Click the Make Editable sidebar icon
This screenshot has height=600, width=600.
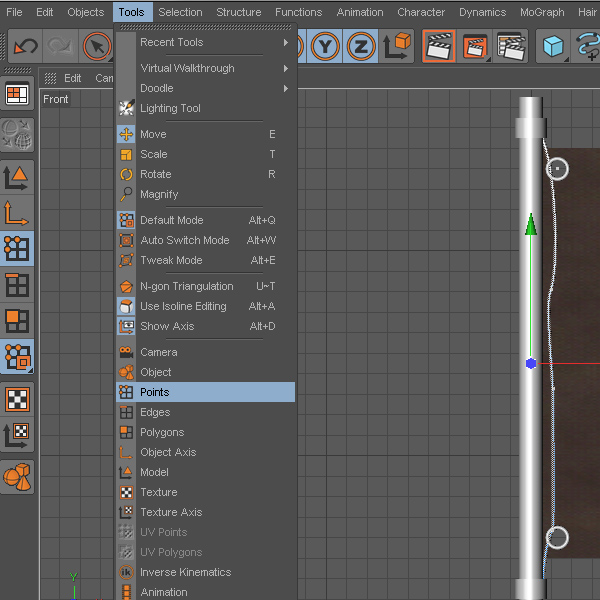17,135
